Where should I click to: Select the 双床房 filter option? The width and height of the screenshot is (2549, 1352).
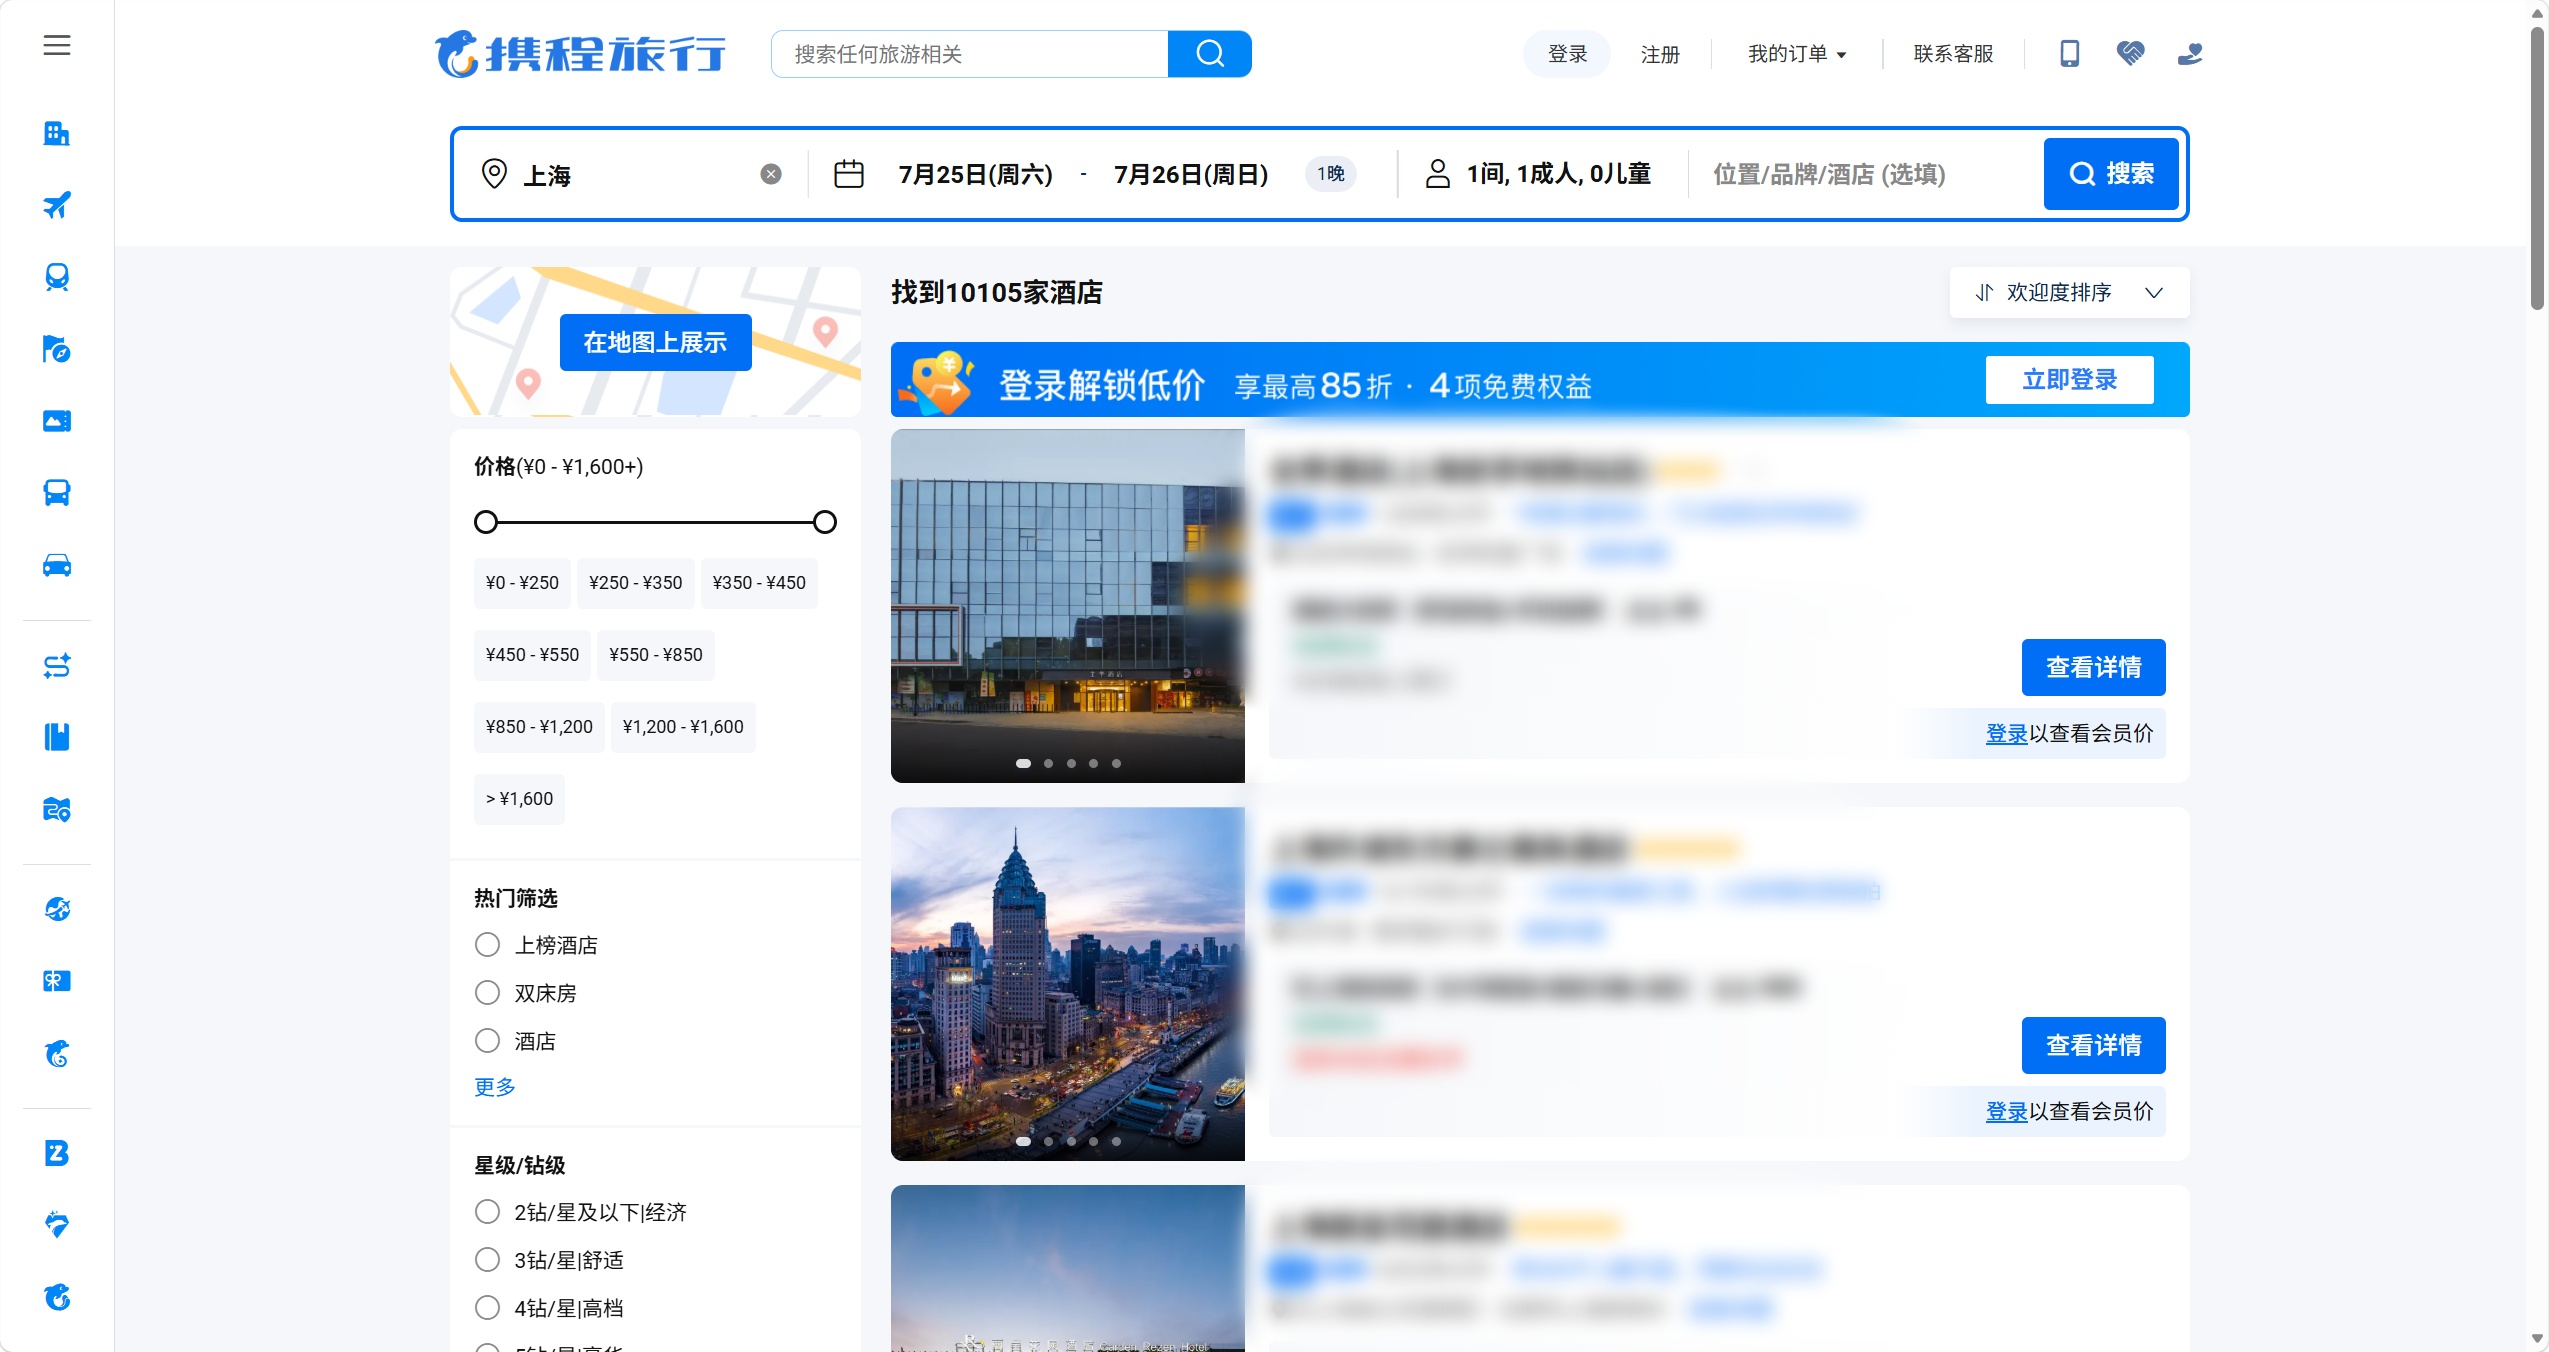[526, 993]
